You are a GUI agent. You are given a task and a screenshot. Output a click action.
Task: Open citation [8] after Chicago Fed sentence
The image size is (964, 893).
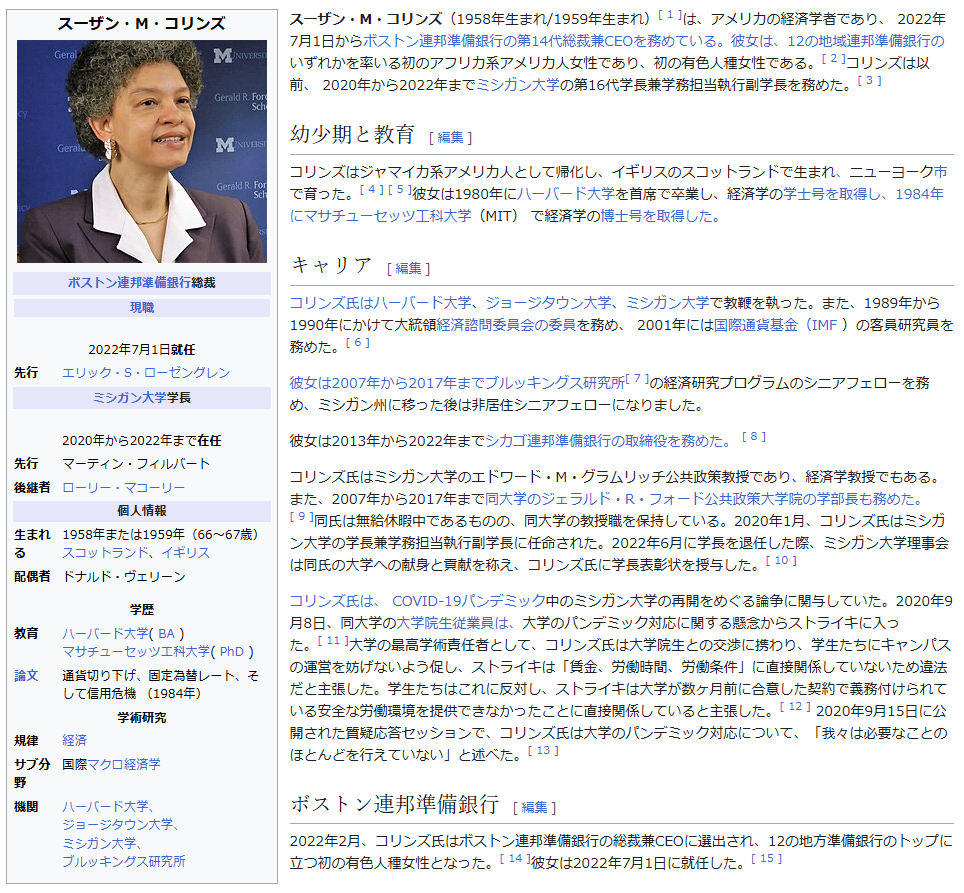(x=754, y=437)
